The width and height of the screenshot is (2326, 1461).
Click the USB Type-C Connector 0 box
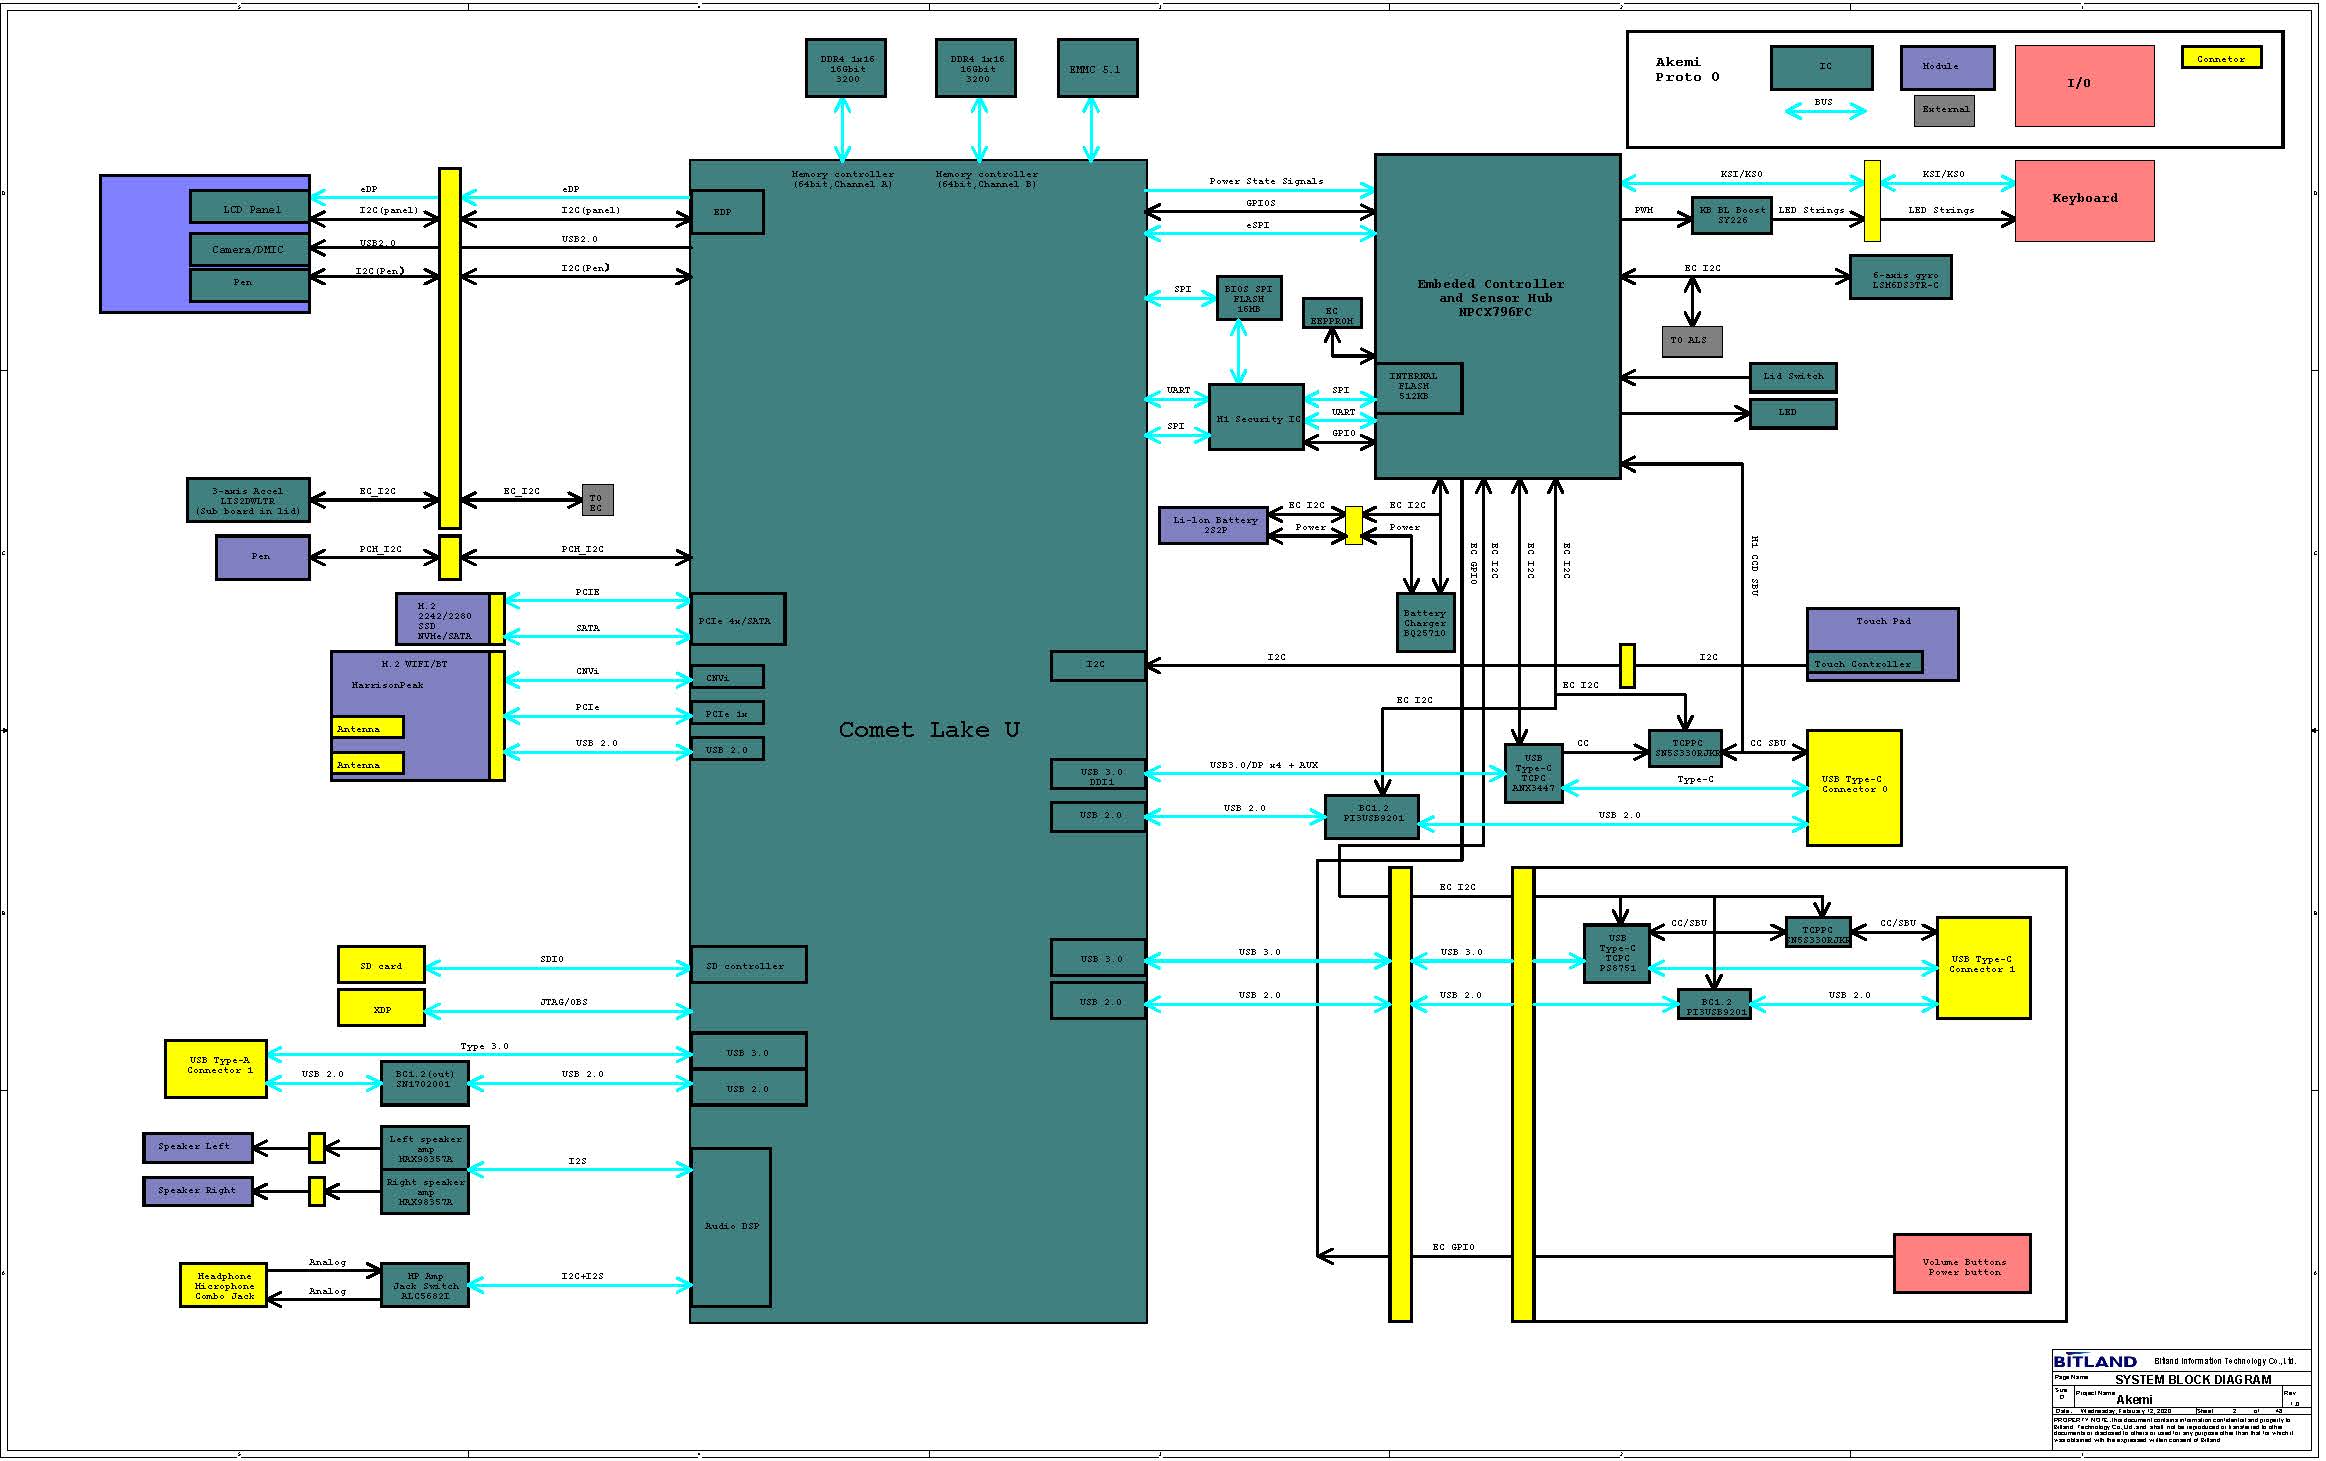coord(1853,787)
